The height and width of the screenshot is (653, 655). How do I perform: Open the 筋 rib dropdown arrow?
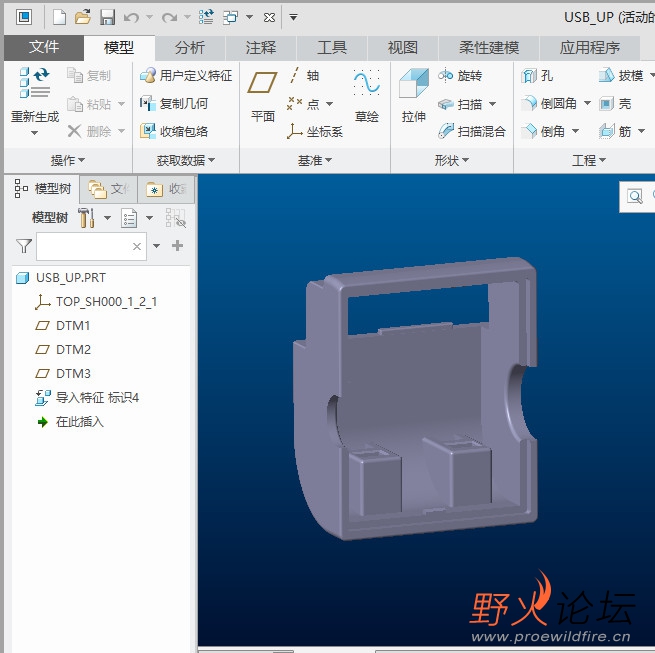point(641,131)
